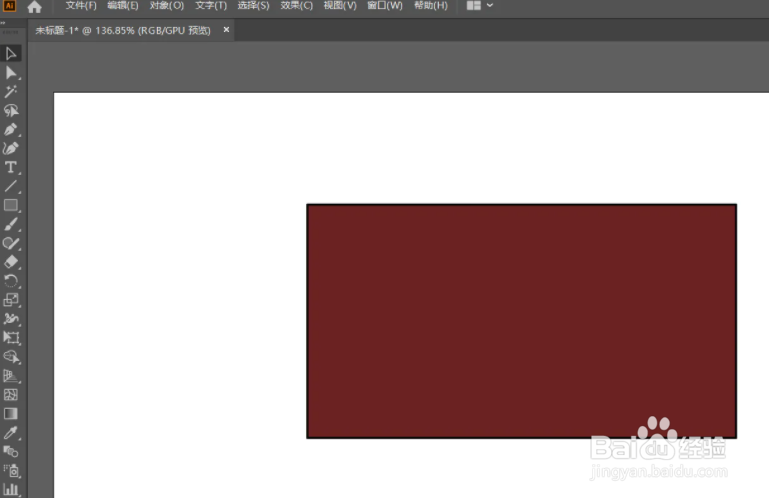Select the Eyedropper tool
This screenshot has height=498, width=769.
click(11, 433)
